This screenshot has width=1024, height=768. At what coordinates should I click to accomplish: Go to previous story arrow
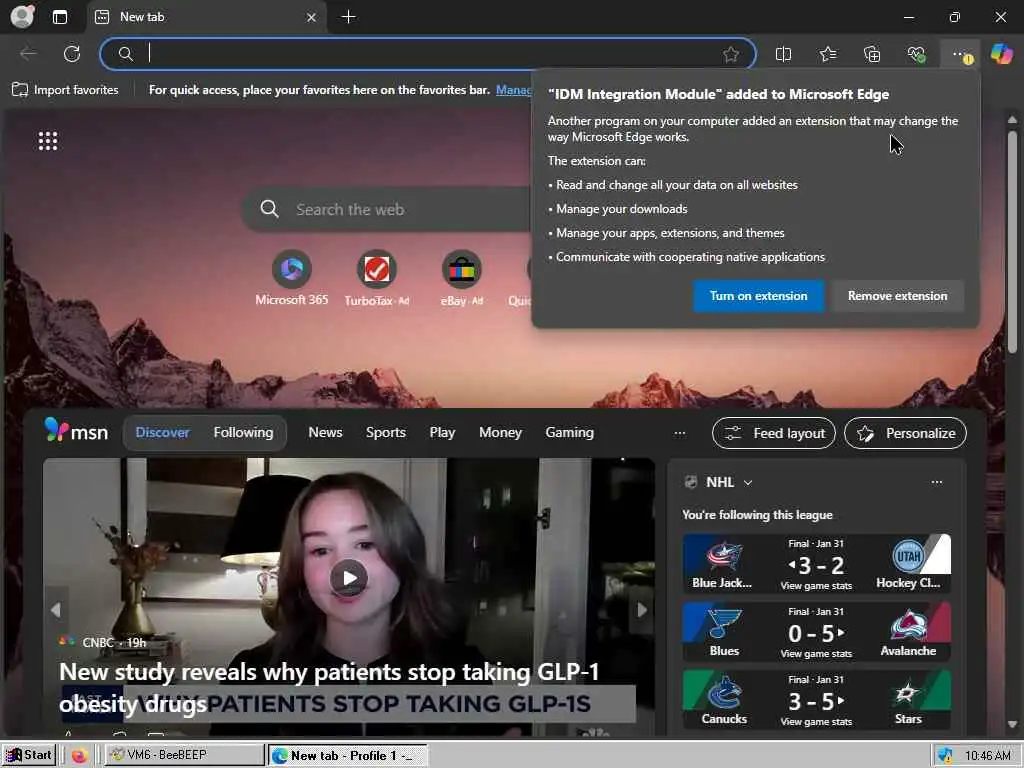pyautogui.click(x=56, y=610)
